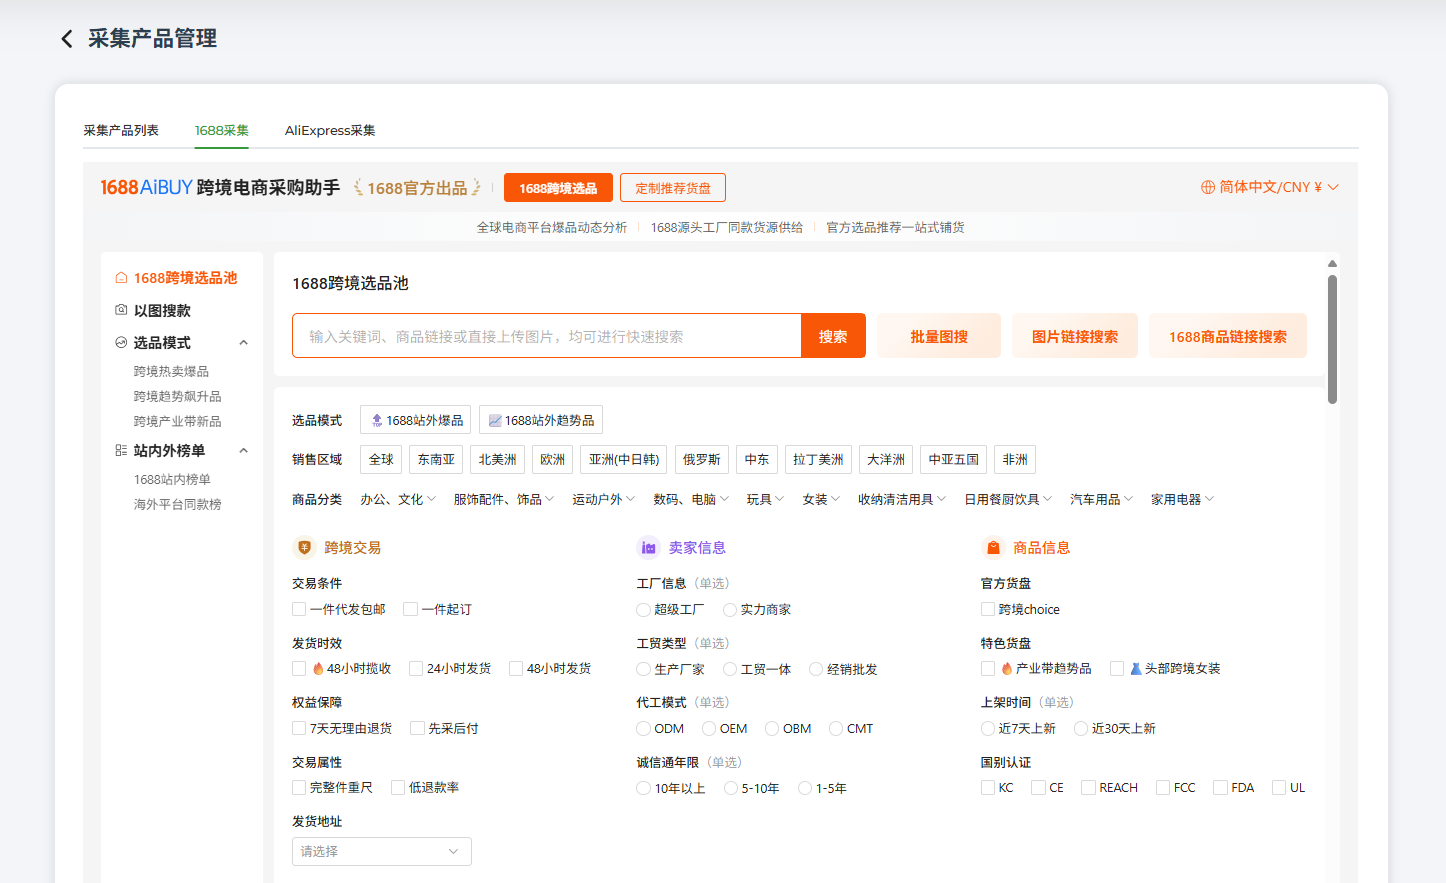The height and width of the screenshot is (883, 1446).
Task: Switch to the 1688采集 tab
Action: click(222, 130)
